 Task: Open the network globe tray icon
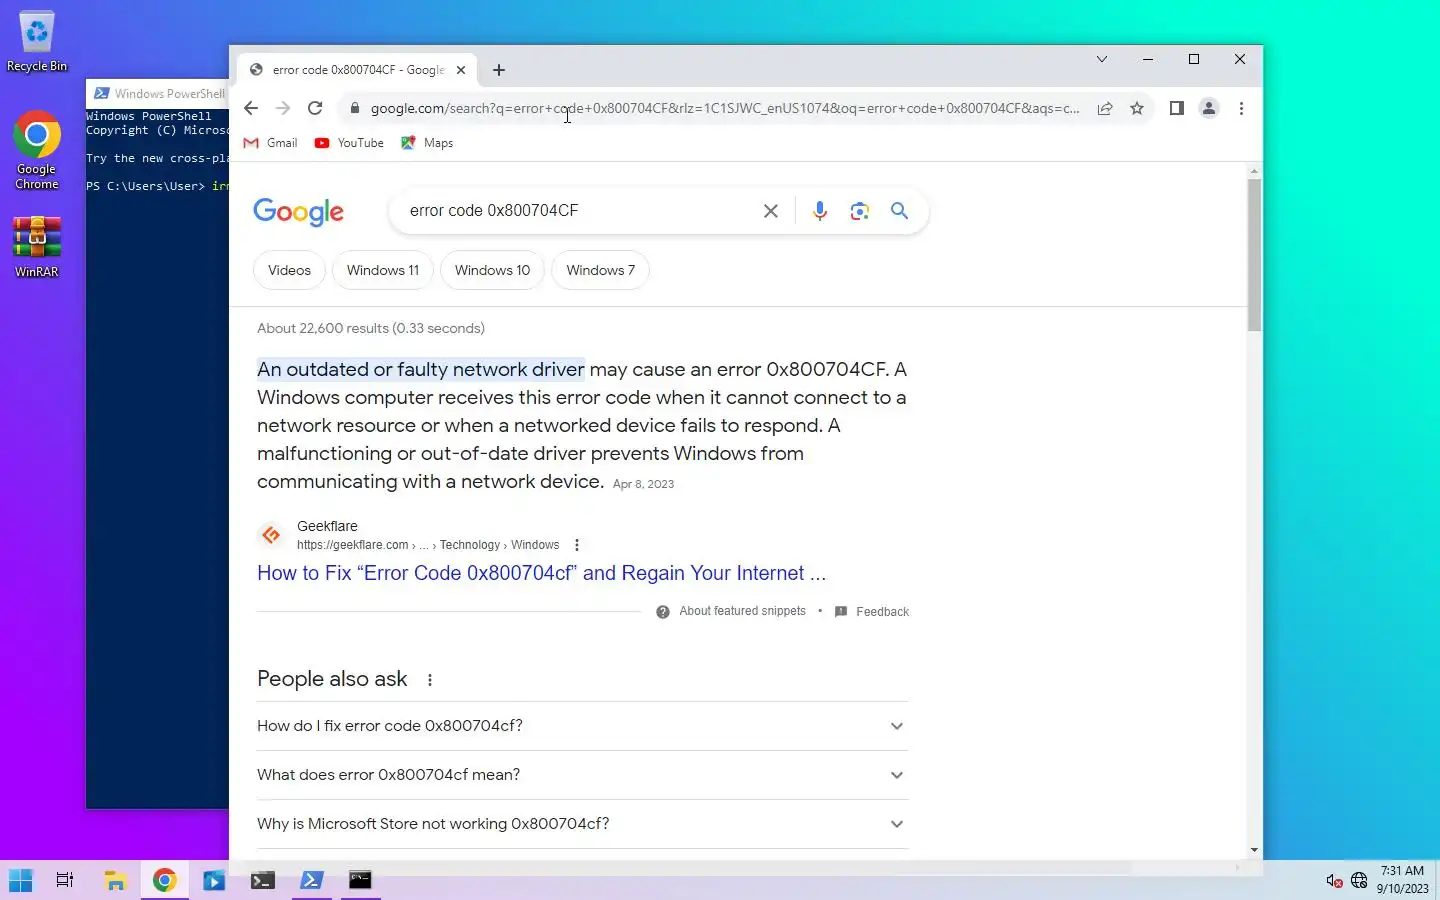(1359, 880)
